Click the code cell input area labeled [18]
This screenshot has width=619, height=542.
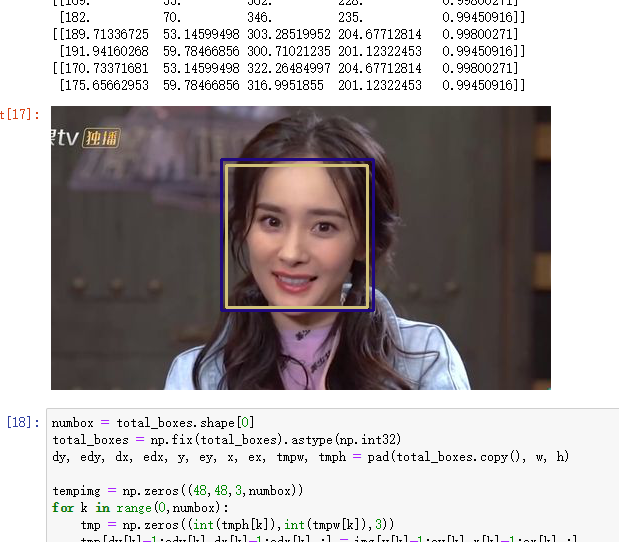(332, 475)
